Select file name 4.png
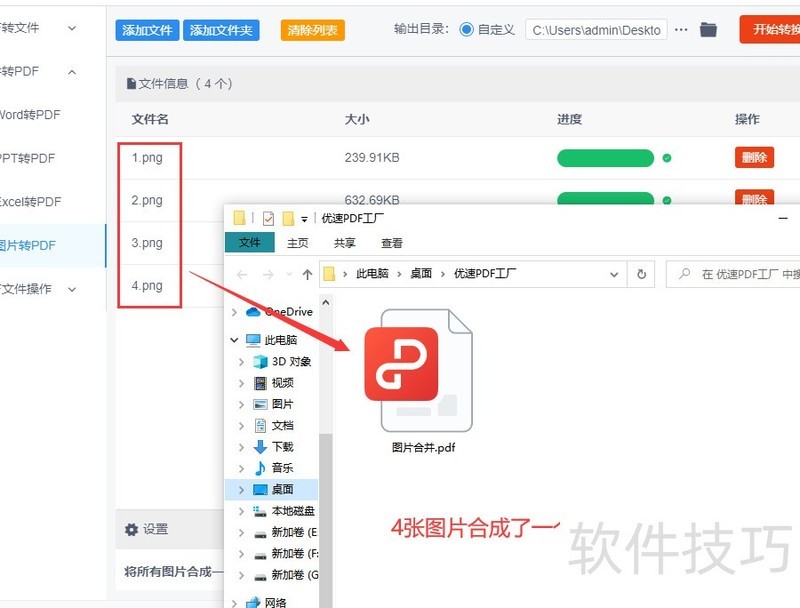800x608 pixels. (147, 285)
